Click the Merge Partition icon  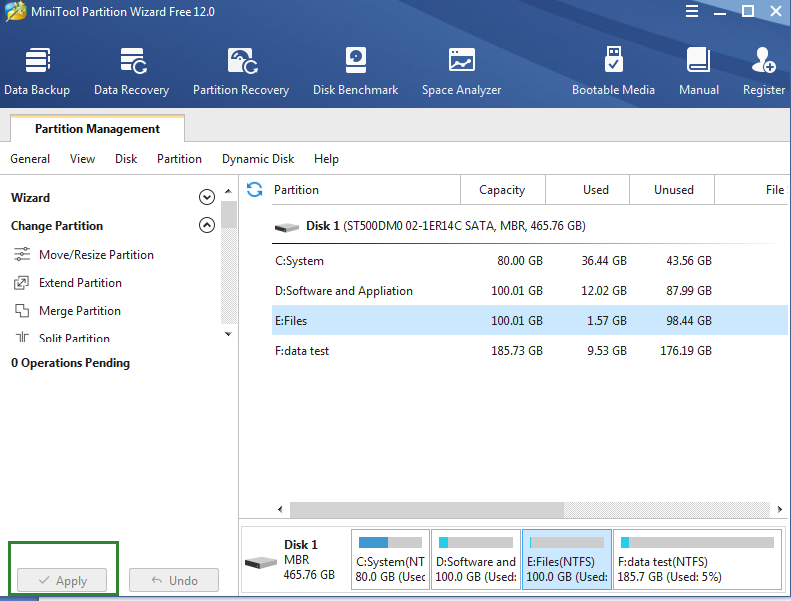(x=22, y=310)
